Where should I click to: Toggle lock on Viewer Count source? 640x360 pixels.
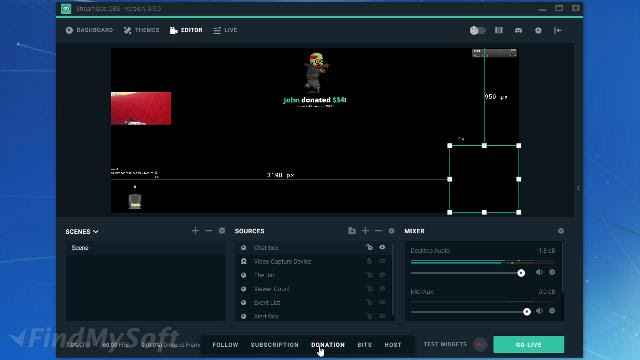(369, 289)
